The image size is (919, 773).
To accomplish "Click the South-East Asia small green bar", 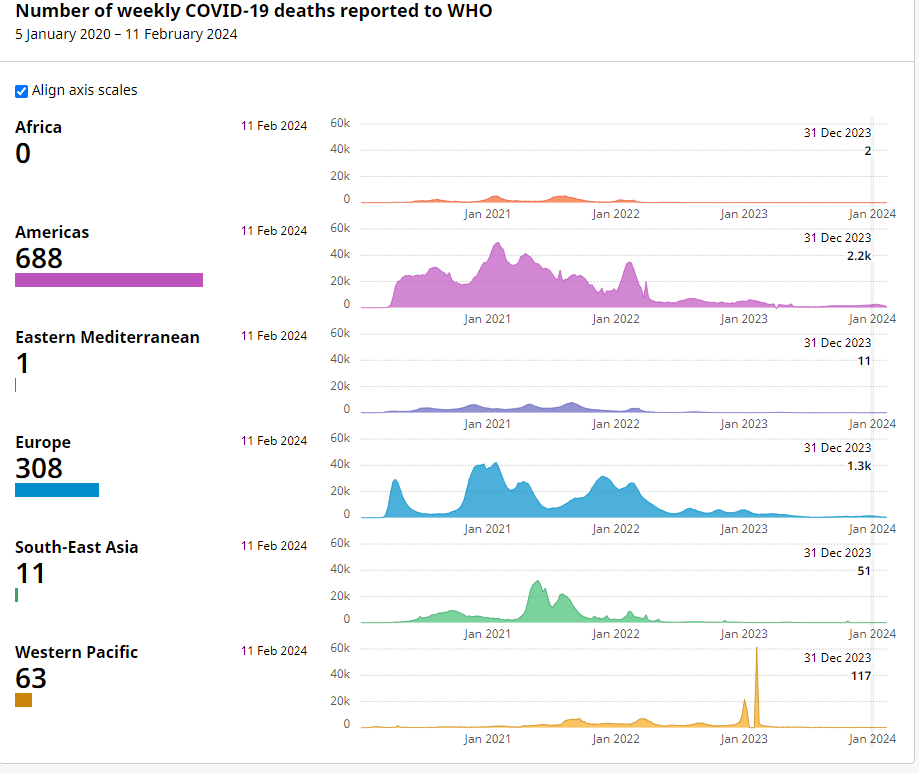I will [17, 595].
